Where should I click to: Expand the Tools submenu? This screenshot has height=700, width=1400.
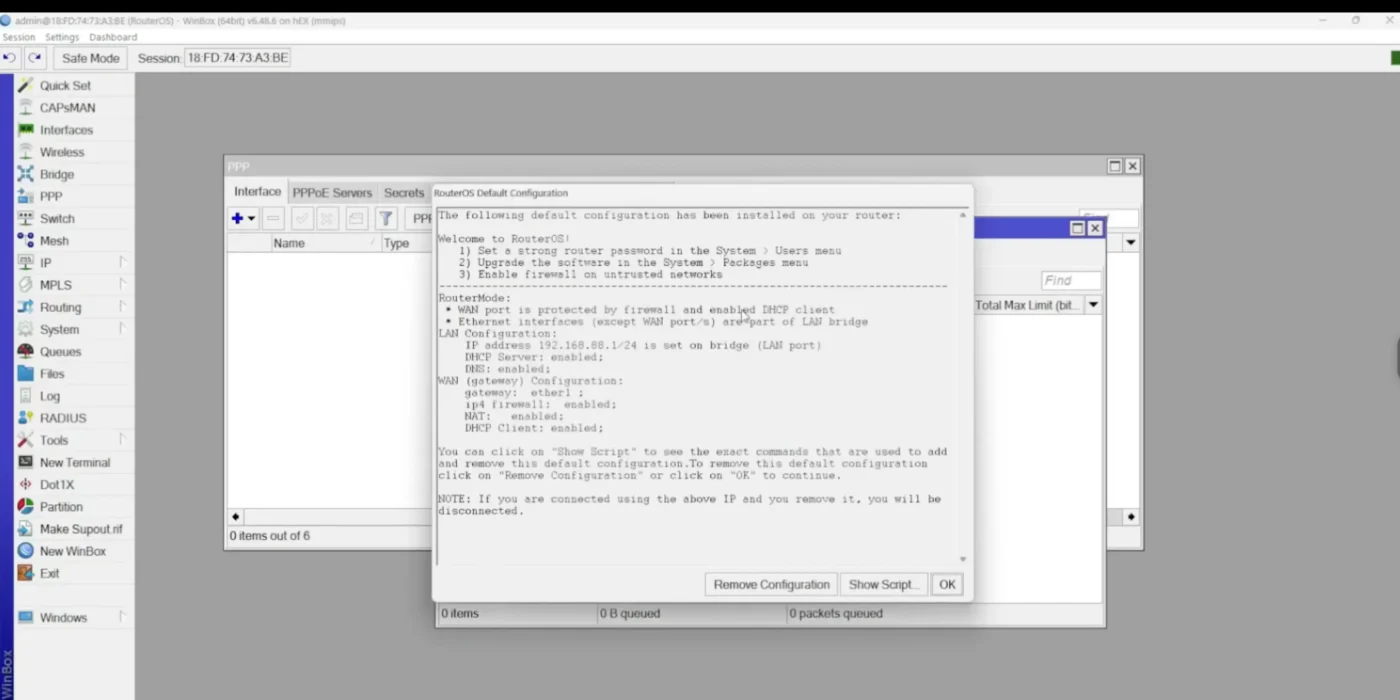point(122,440)
